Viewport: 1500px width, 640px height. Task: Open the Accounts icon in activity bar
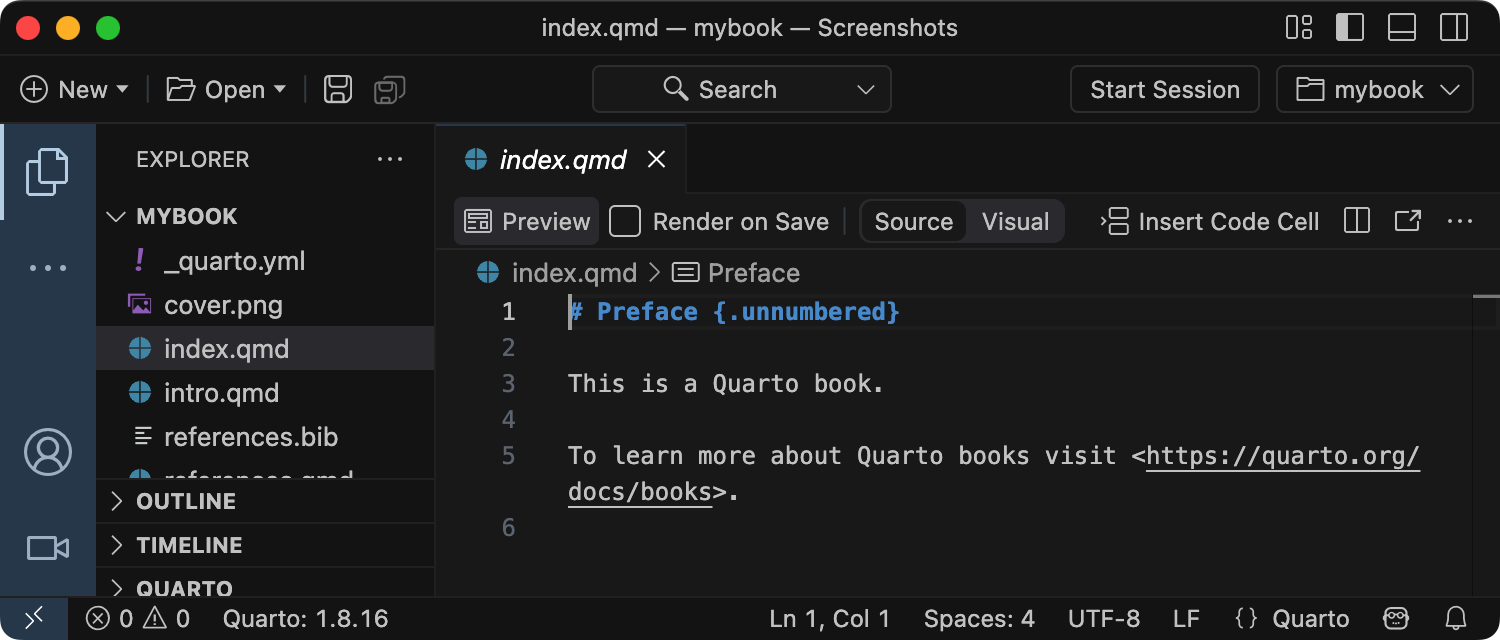pyautogui.click(x=47, y=452)
